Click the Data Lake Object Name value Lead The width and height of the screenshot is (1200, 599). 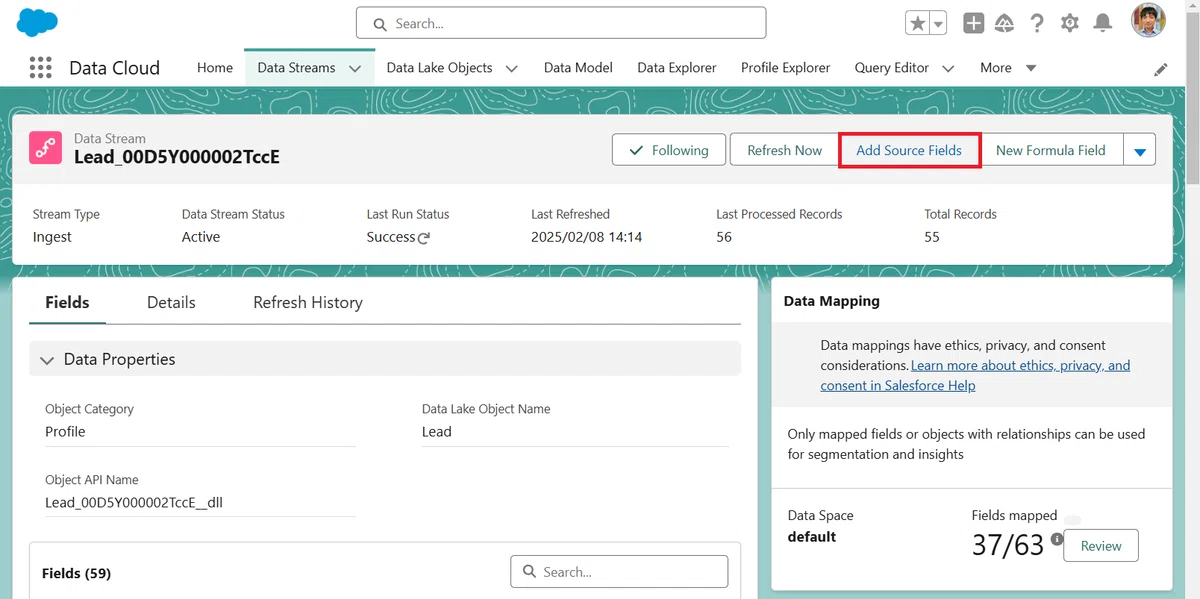(x=437, y=432)
